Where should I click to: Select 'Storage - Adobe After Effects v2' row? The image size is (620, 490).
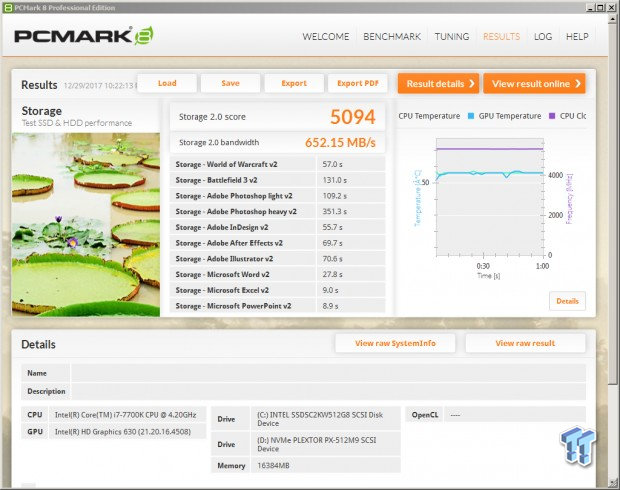277,243
